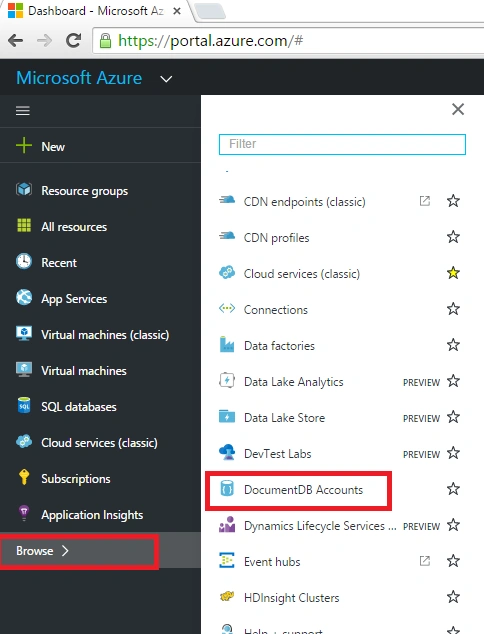Open Application Insights lightbulb icon
Screen dimensions: 484x634
click(24, 513)
